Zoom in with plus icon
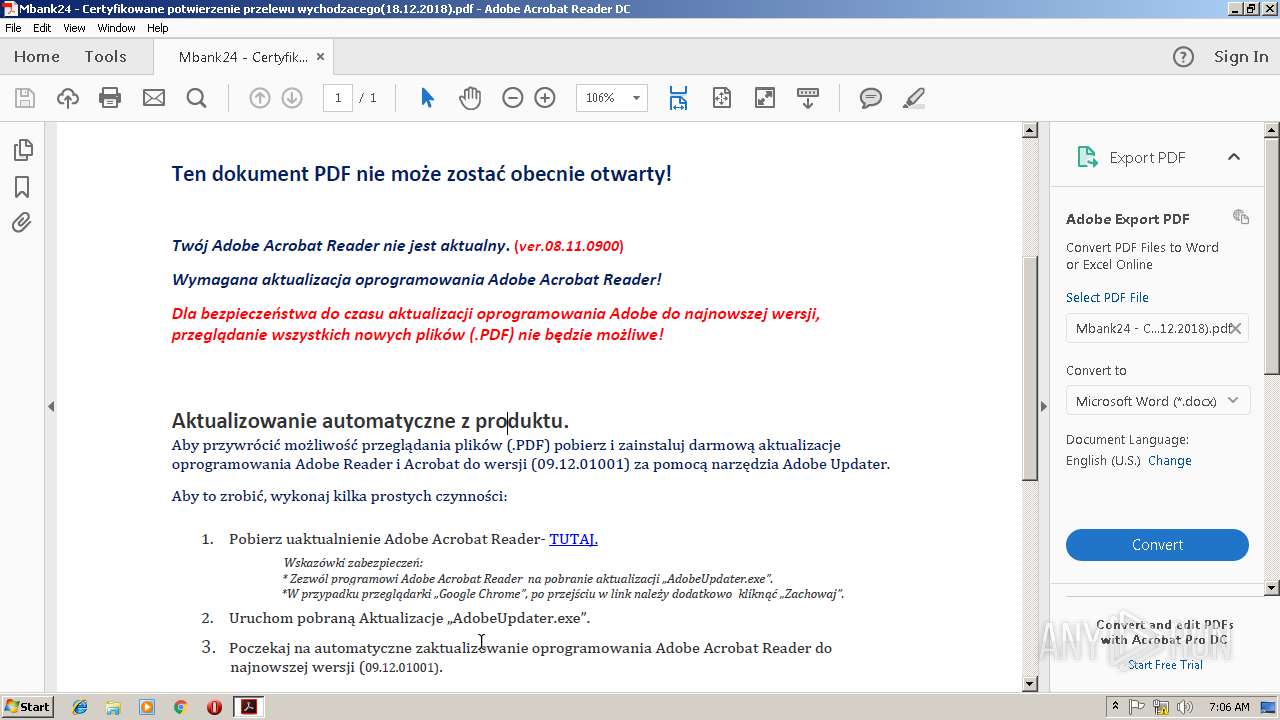This screenshot has height=720, width=1280. pyautogui.click(x=545, y=98)
